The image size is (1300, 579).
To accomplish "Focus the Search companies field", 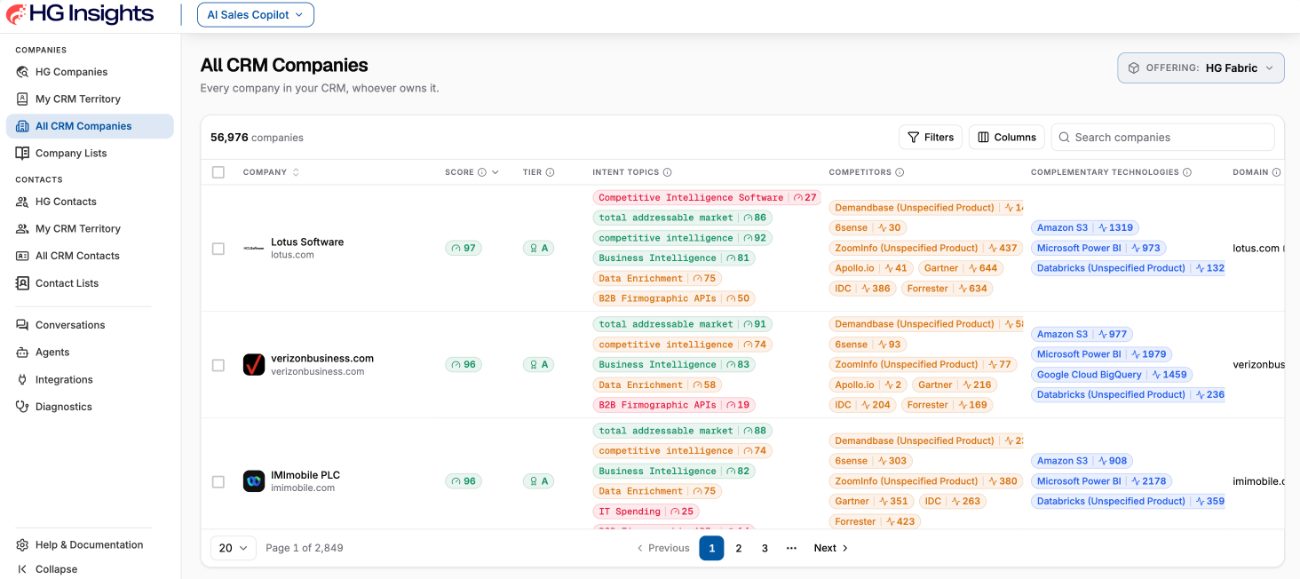I will pyautogui.click(x=1163, y=137).
